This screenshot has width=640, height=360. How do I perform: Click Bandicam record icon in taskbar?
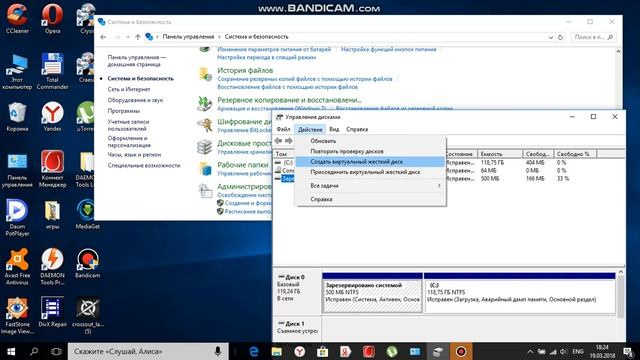461,351
